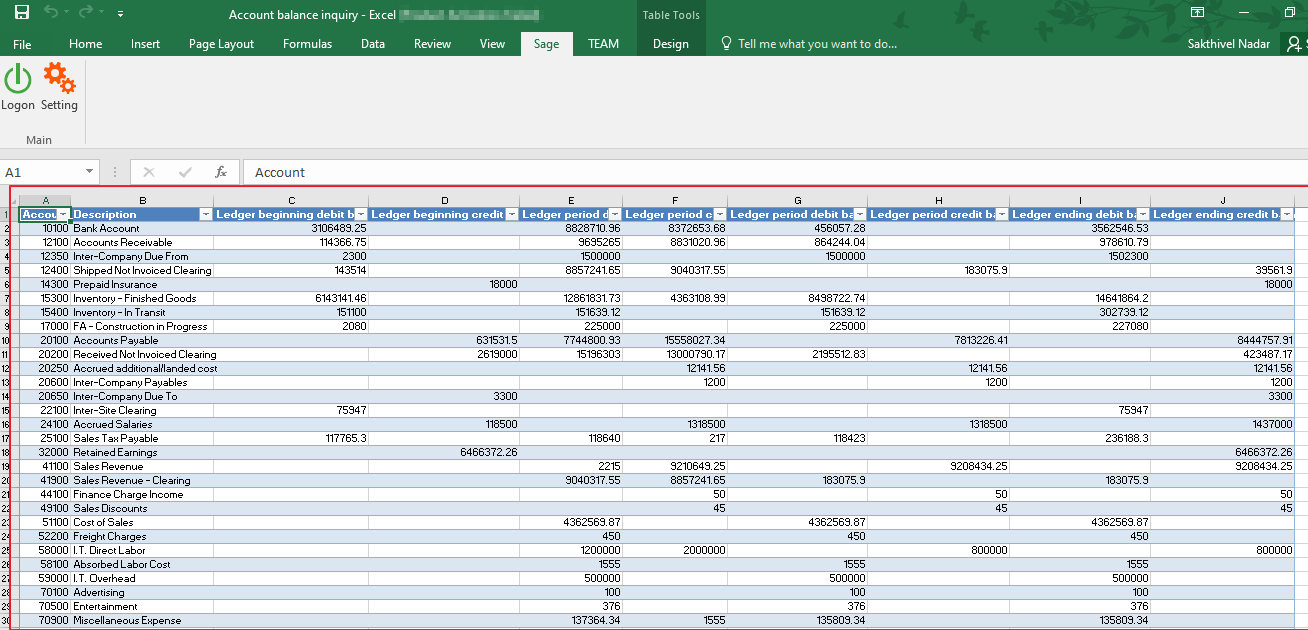
Task: Open the Ledger ending credit filter dropdown
Action: [1287, 214]
